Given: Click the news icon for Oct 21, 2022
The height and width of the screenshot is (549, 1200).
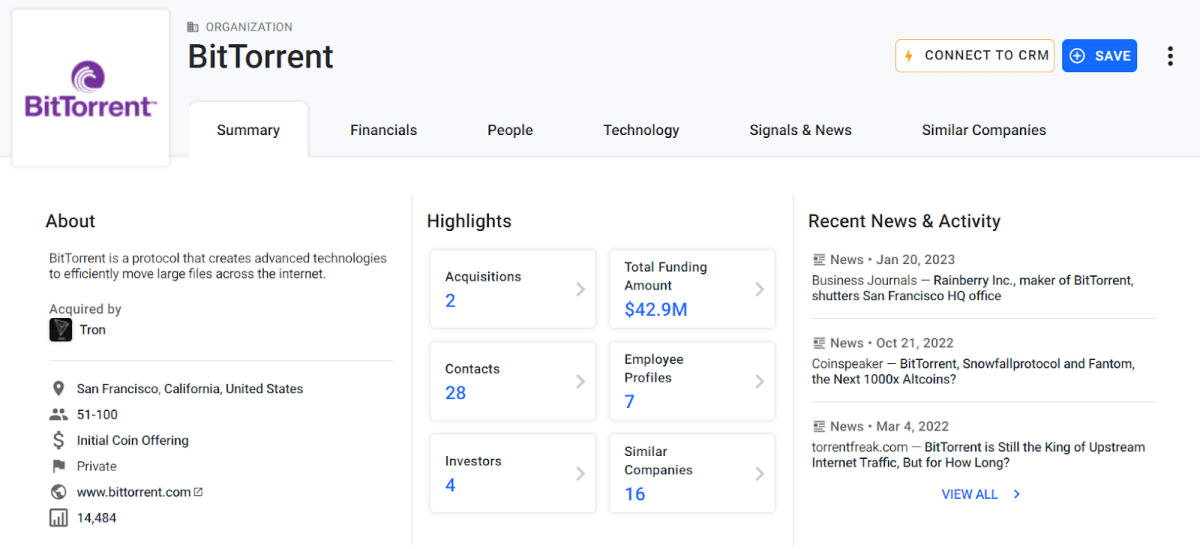Looking at the screenshot, I should (819, 343).
